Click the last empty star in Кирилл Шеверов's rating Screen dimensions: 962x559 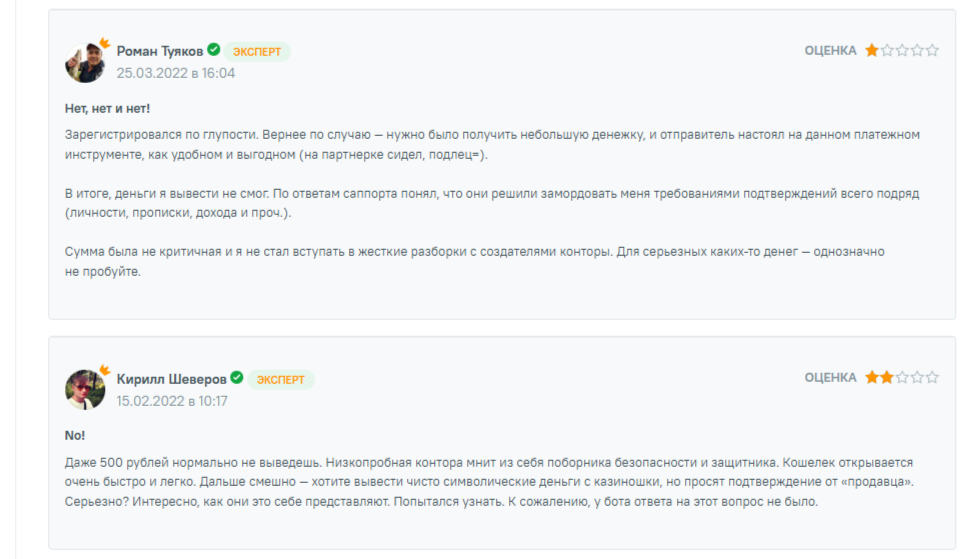pos(932,377)
